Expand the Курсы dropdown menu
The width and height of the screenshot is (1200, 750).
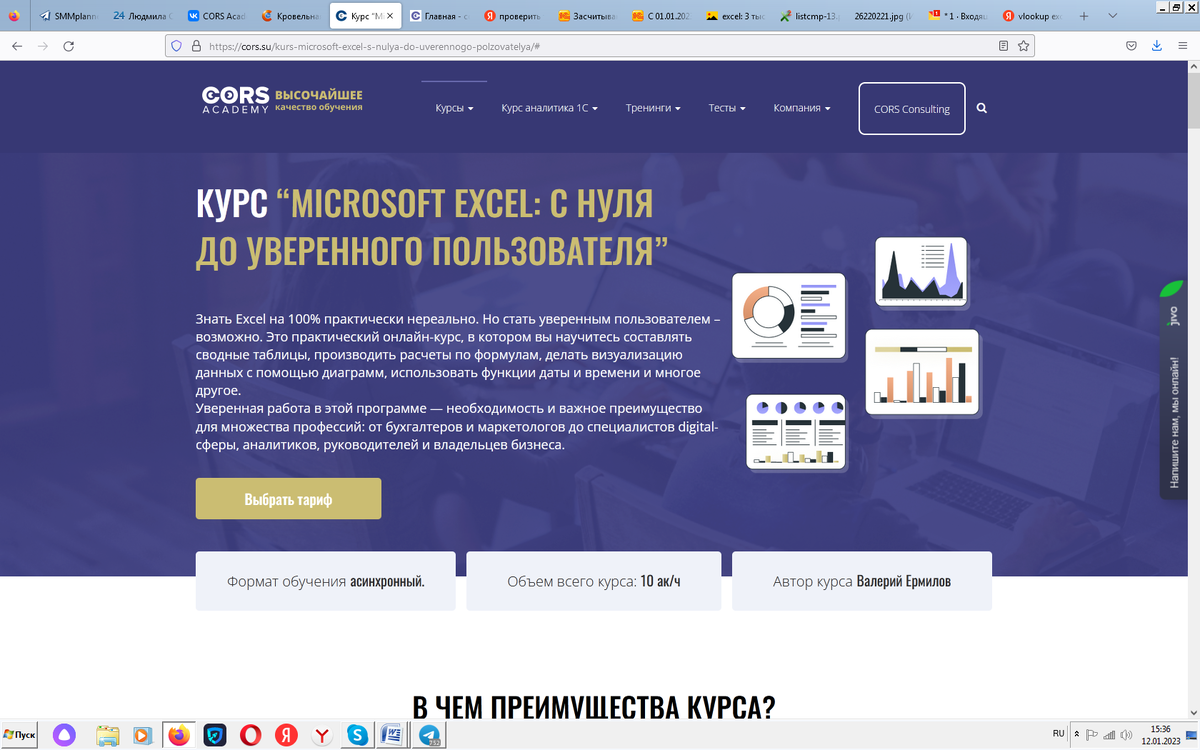click(x=455, y=108)
